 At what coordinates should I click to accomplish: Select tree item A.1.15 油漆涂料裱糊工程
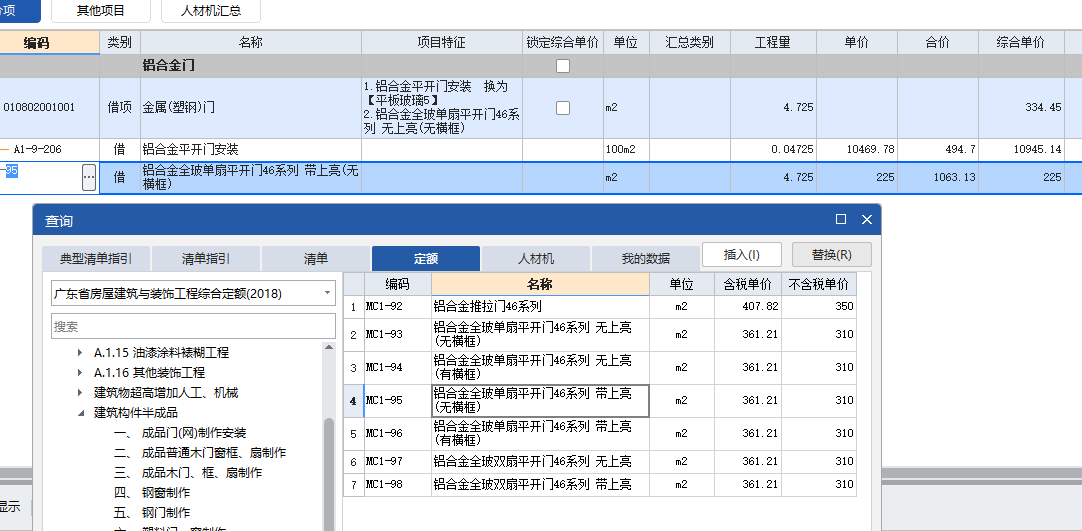[161, 352]
